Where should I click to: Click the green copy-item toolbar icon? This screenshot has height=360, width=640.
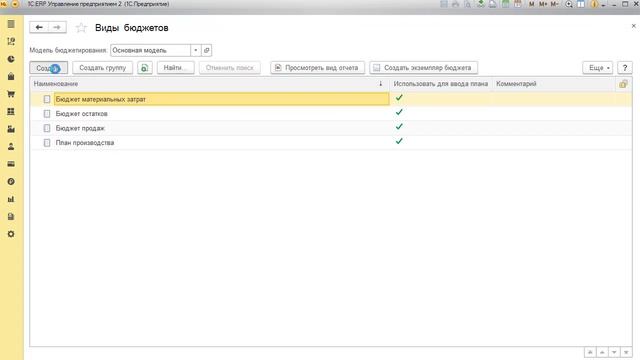tap(144, 68)
